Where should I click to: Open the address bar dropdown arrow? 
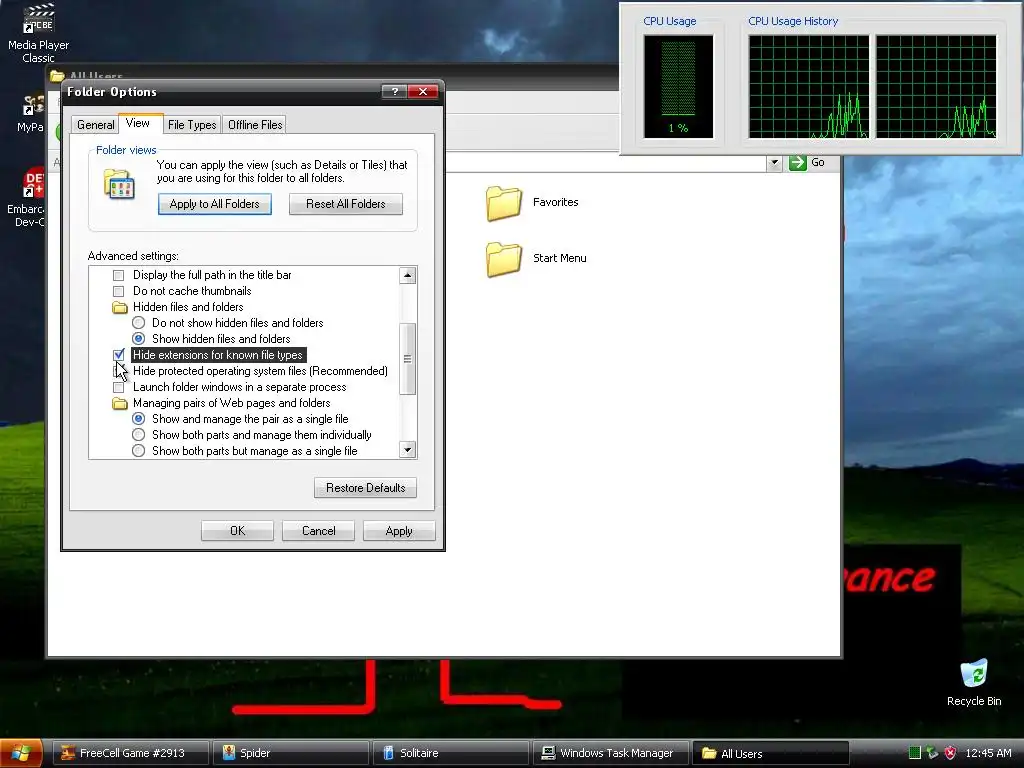(x=774, y=163)
